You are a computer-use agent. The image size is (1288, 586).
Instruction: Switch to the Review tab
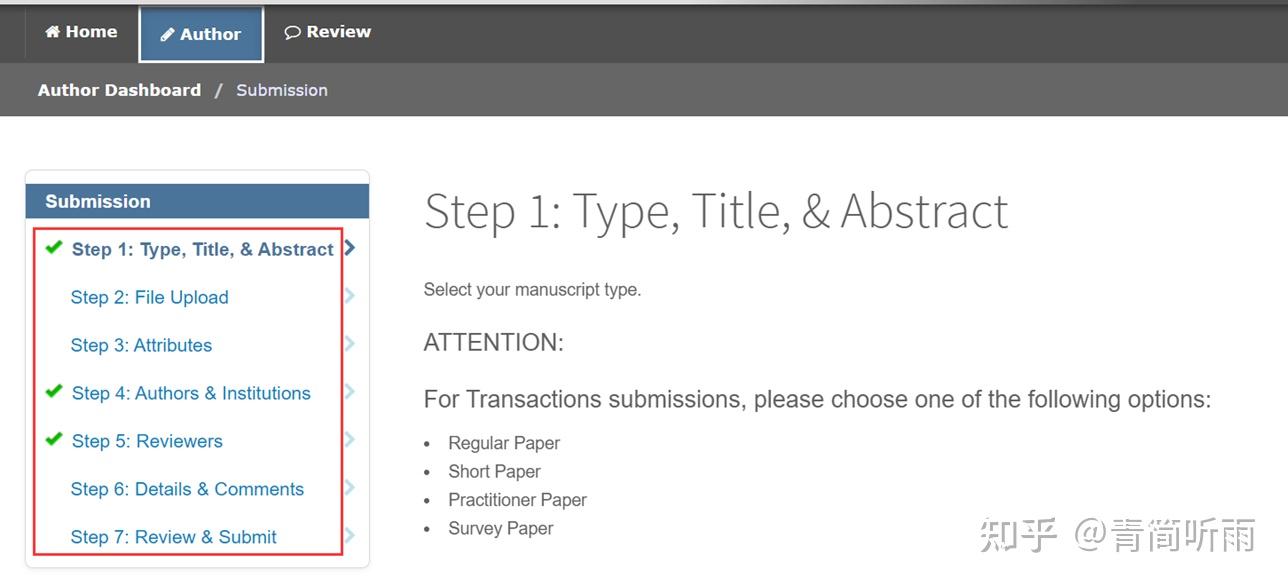(327, 32)
